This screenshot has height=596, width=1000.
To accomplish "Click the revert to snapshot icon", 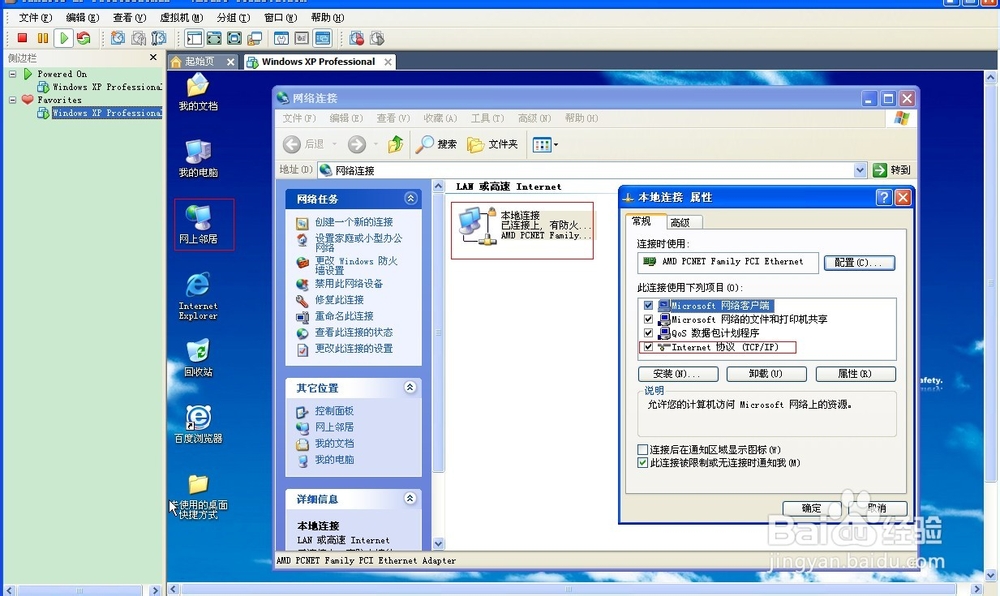I will tap(138, 38).
